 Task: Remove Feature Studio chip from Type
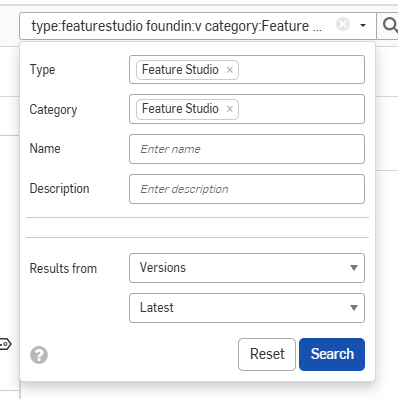230,70
